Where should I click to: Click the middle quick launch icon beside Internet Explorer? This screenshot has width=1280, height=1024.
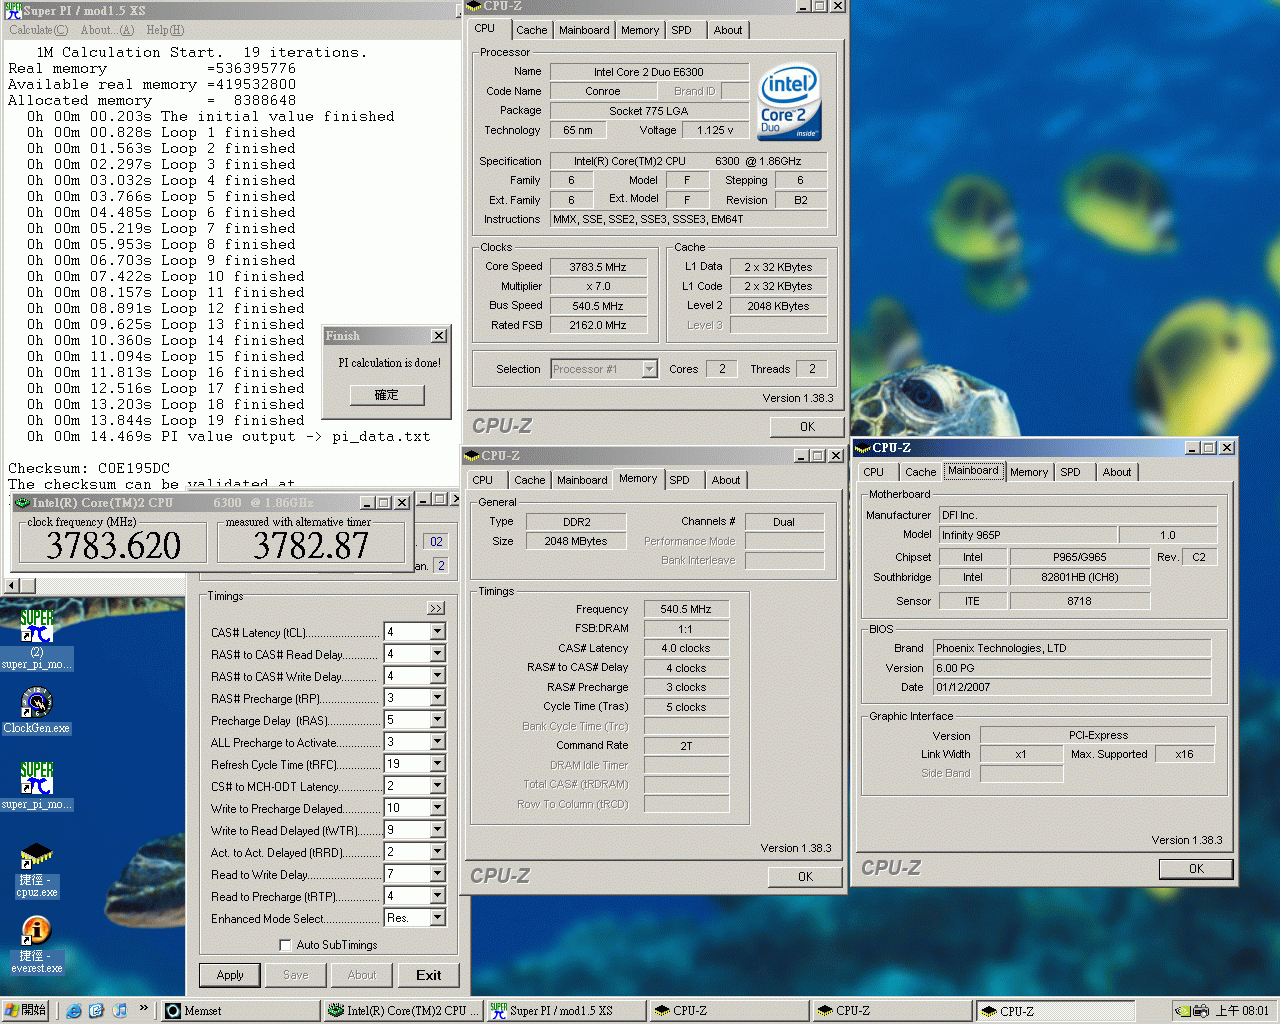(97, 1010)
